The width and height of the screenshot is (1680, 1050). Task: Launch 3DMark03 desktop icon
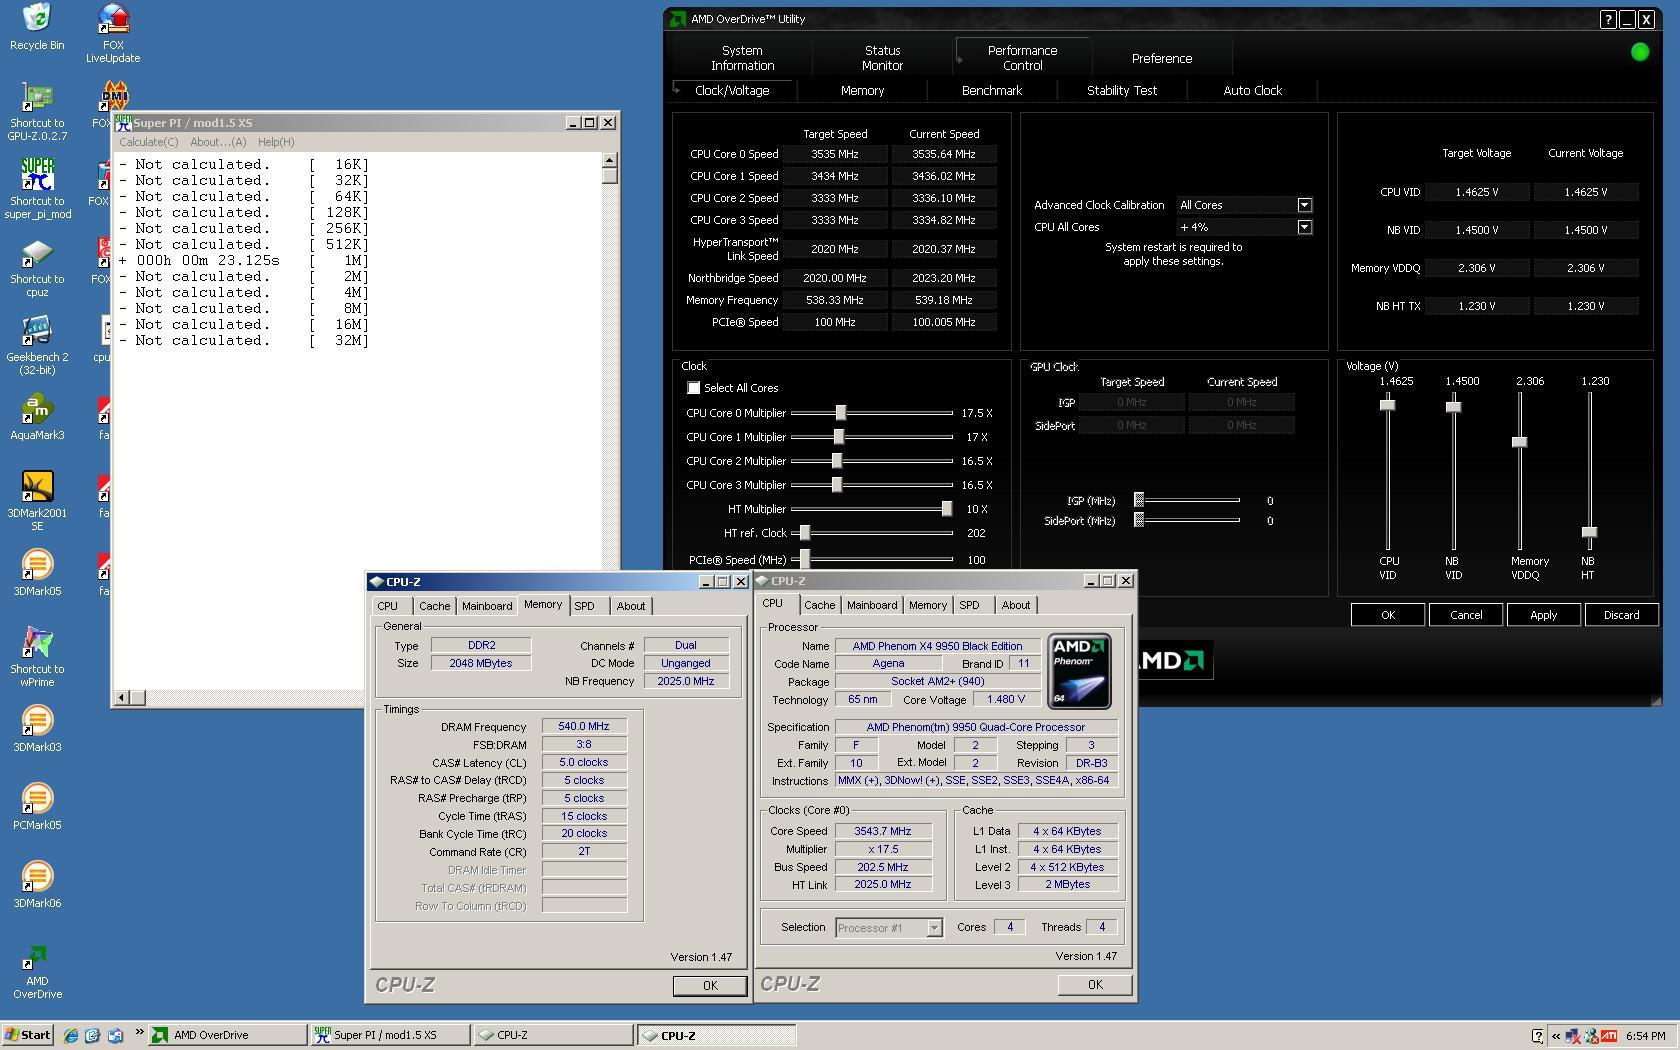(x=37, y=729)
